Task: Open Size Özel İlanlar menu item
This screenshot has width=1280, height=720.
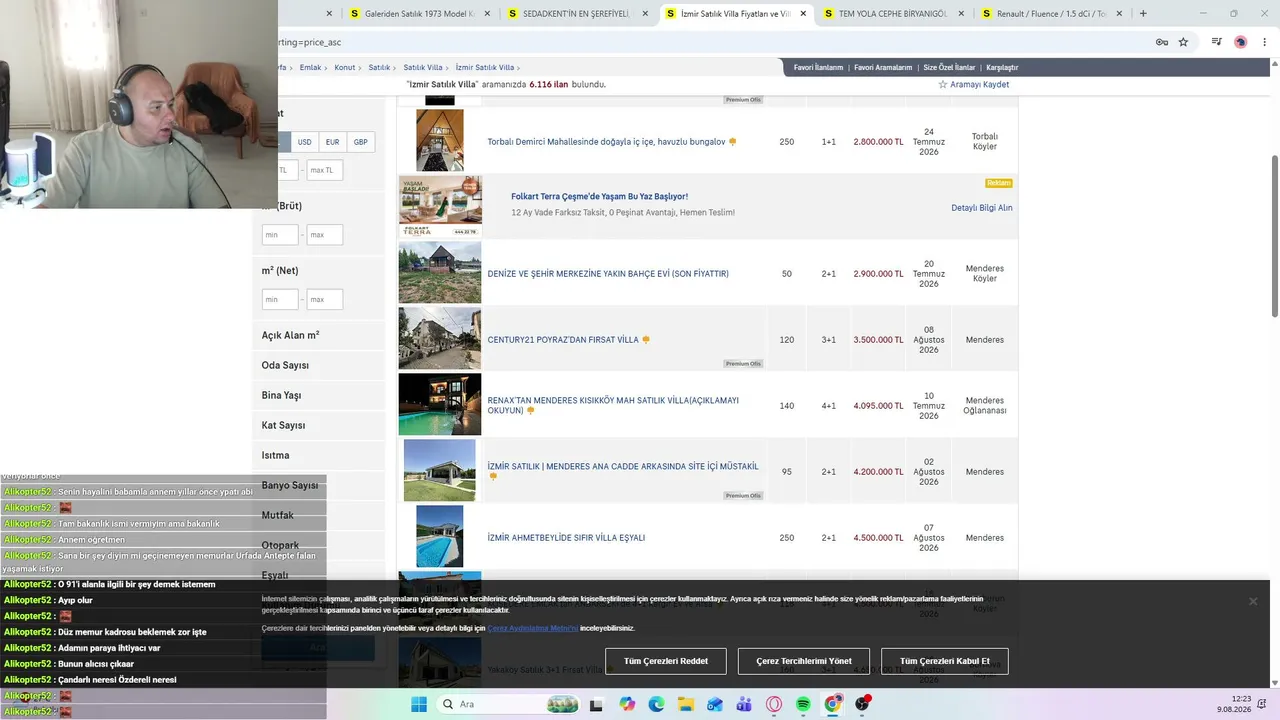Action: point(949,68)
